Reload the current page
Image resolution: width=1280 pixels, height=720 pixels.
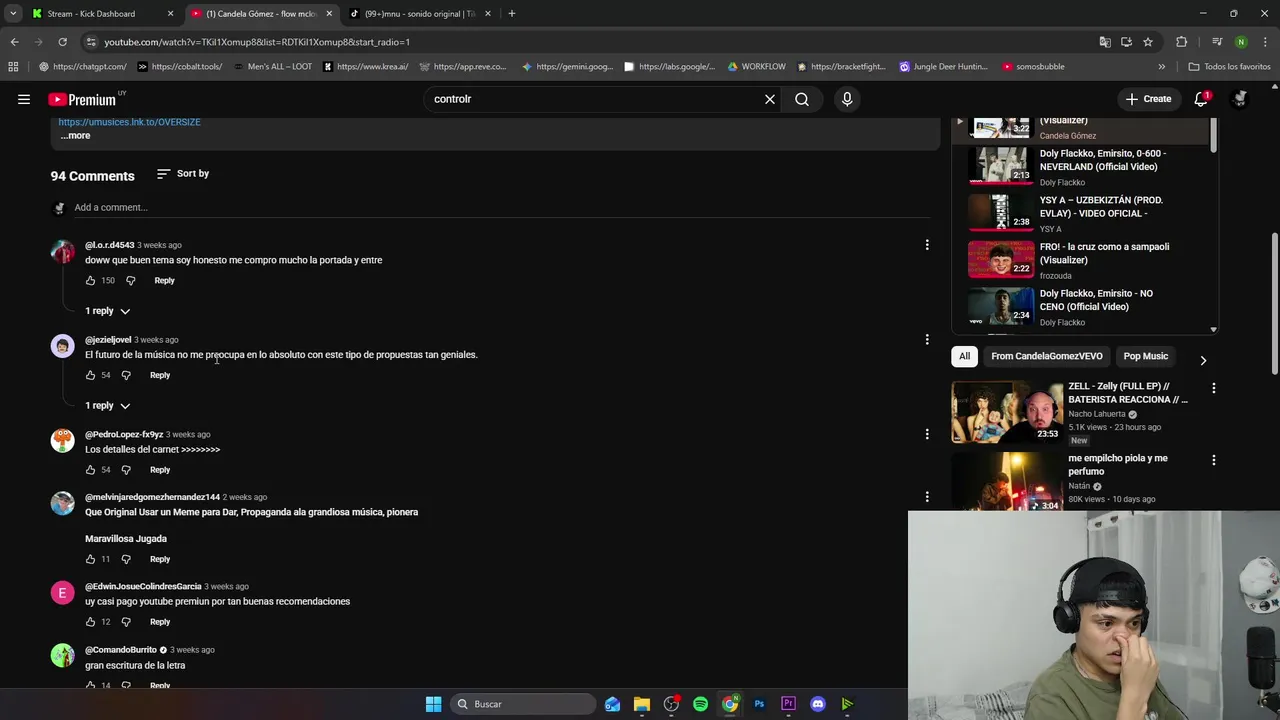pos(62,42)
